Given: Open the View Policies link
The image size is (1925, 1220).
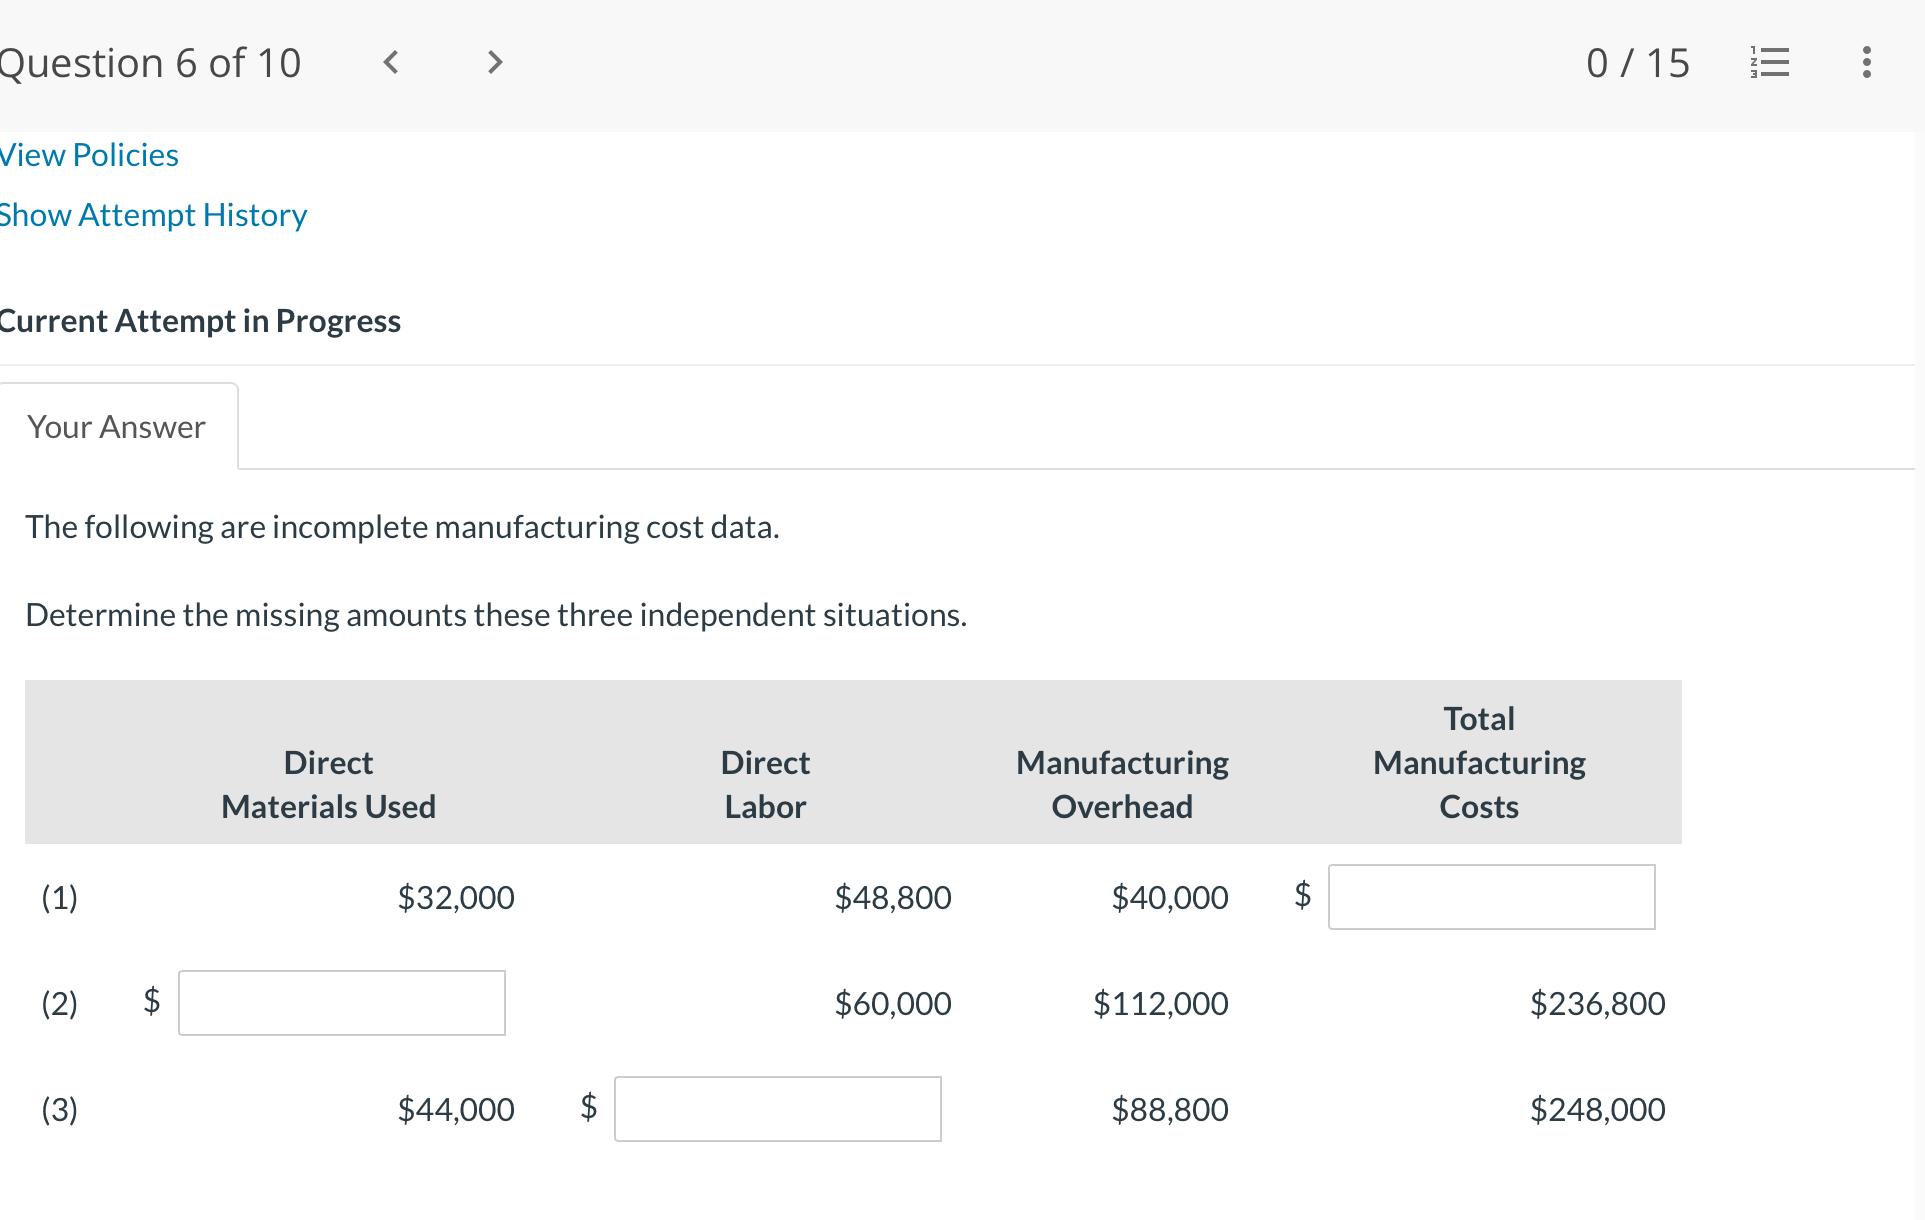Looking at the screenshot, I should [89, 155].
